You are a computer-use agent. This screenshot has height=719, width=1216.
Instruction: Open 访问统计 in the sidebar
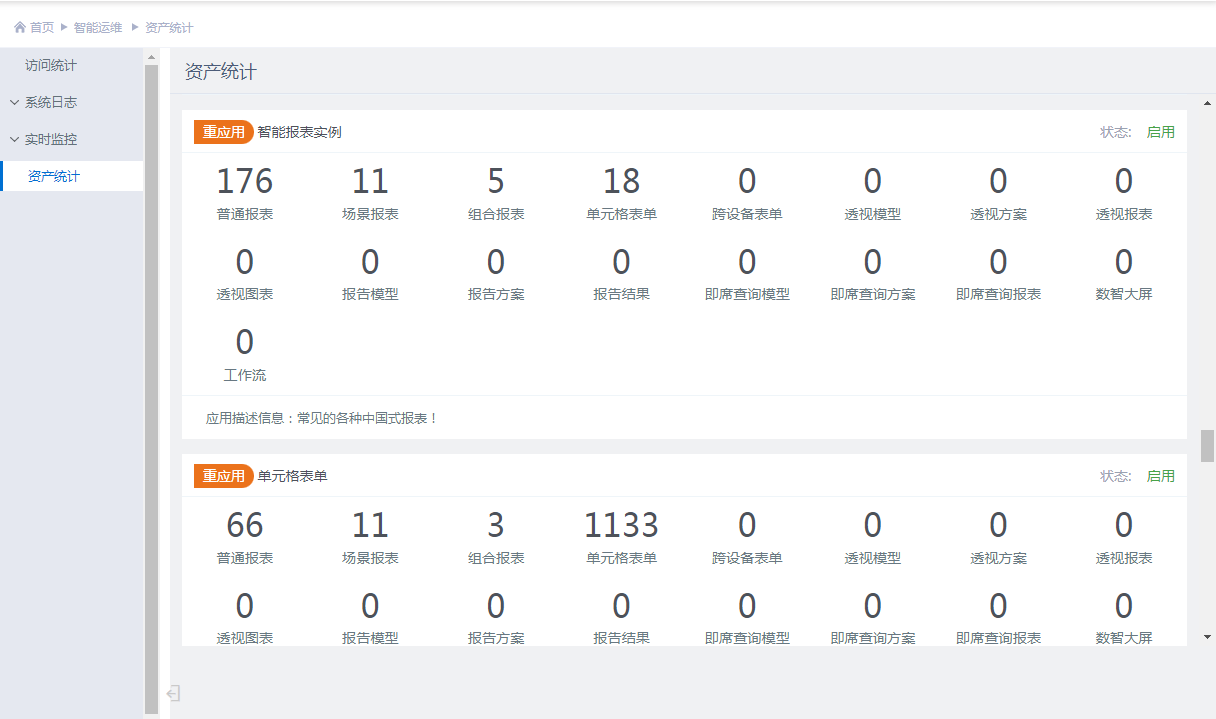coord(51,65)
